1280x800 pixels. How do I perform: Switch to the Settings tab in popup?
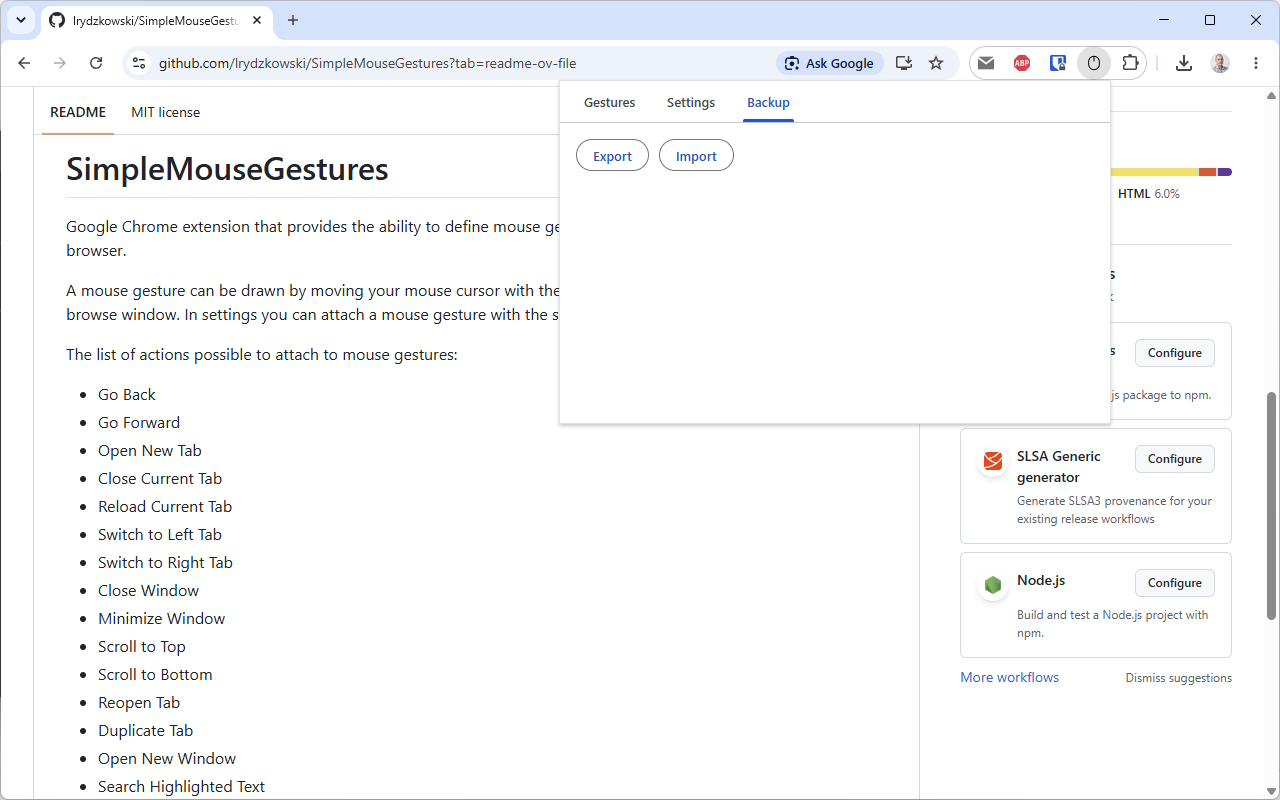(691, 103)
